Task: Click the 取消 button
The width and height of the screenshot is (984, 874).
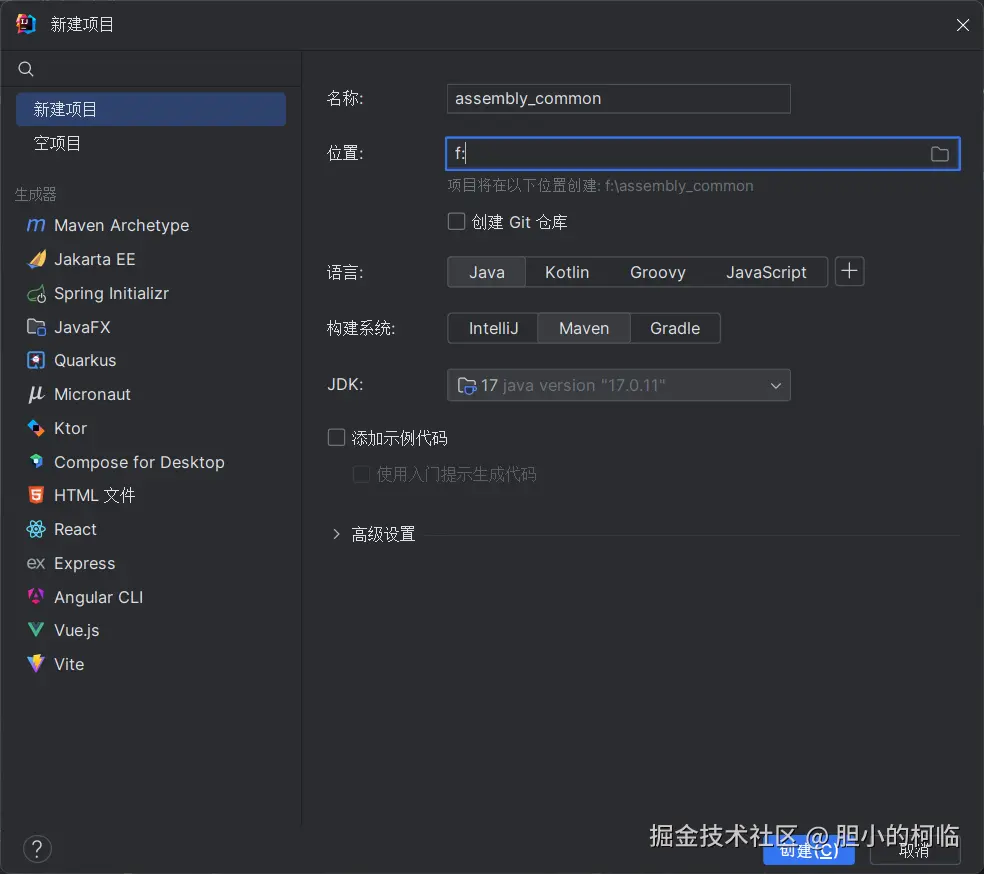Action: tap(914, 851)
